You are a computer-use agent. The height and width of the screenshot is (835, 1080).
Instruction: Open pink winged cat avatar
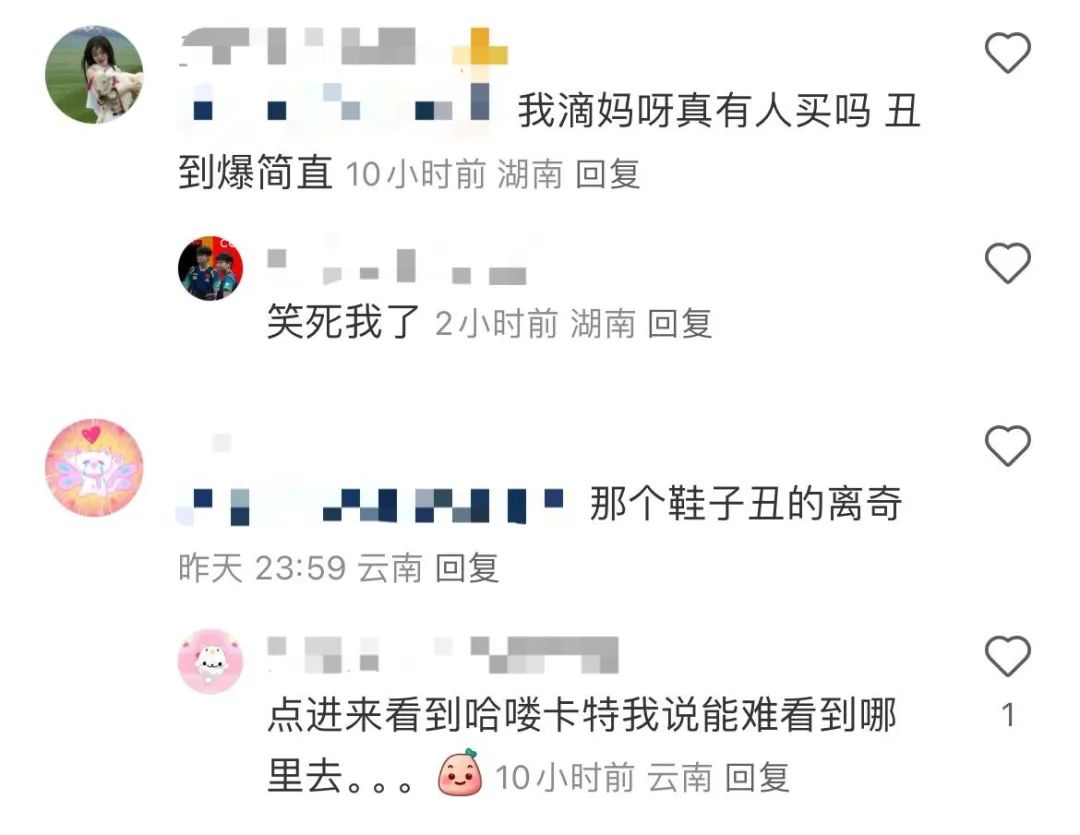coord(94,466)
